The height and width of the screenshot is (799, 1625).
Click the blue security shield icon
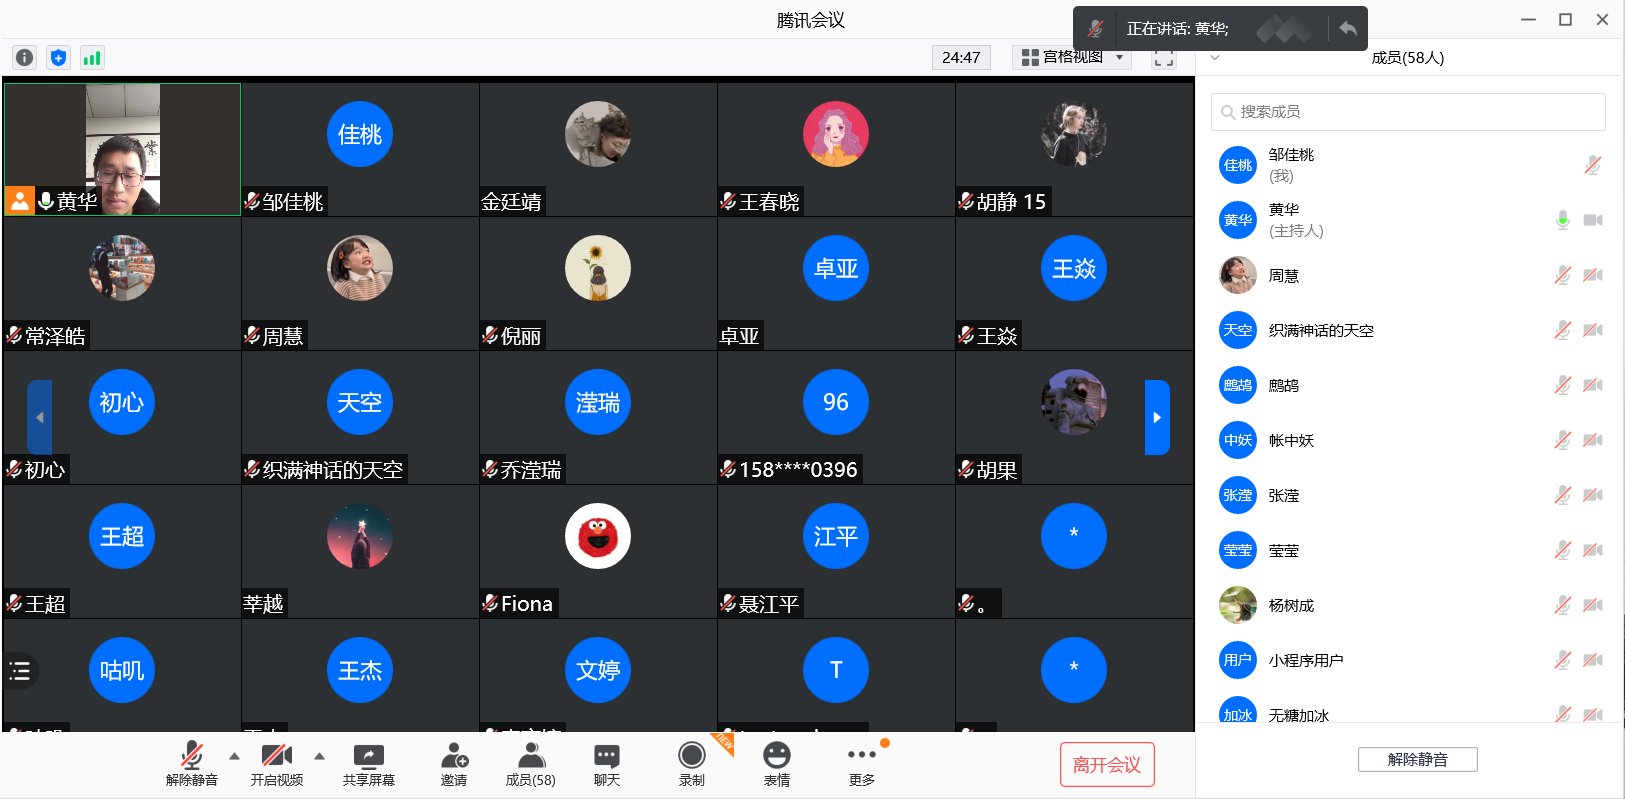pyautogui.click(x=59, y=58)
